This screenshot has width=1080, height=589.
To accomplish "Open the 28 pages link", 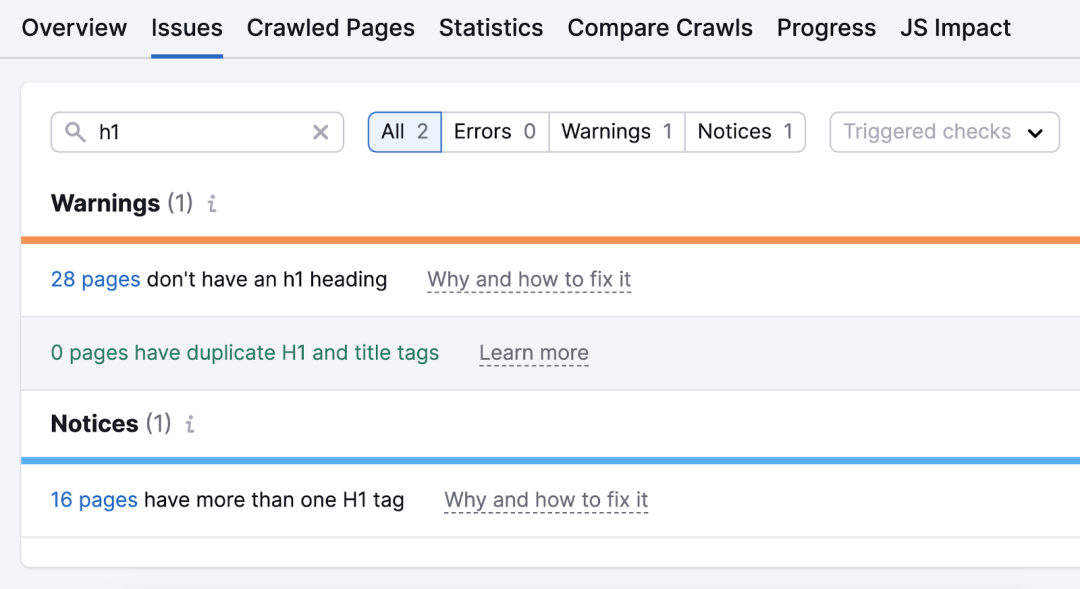I will tap(96, 280).
